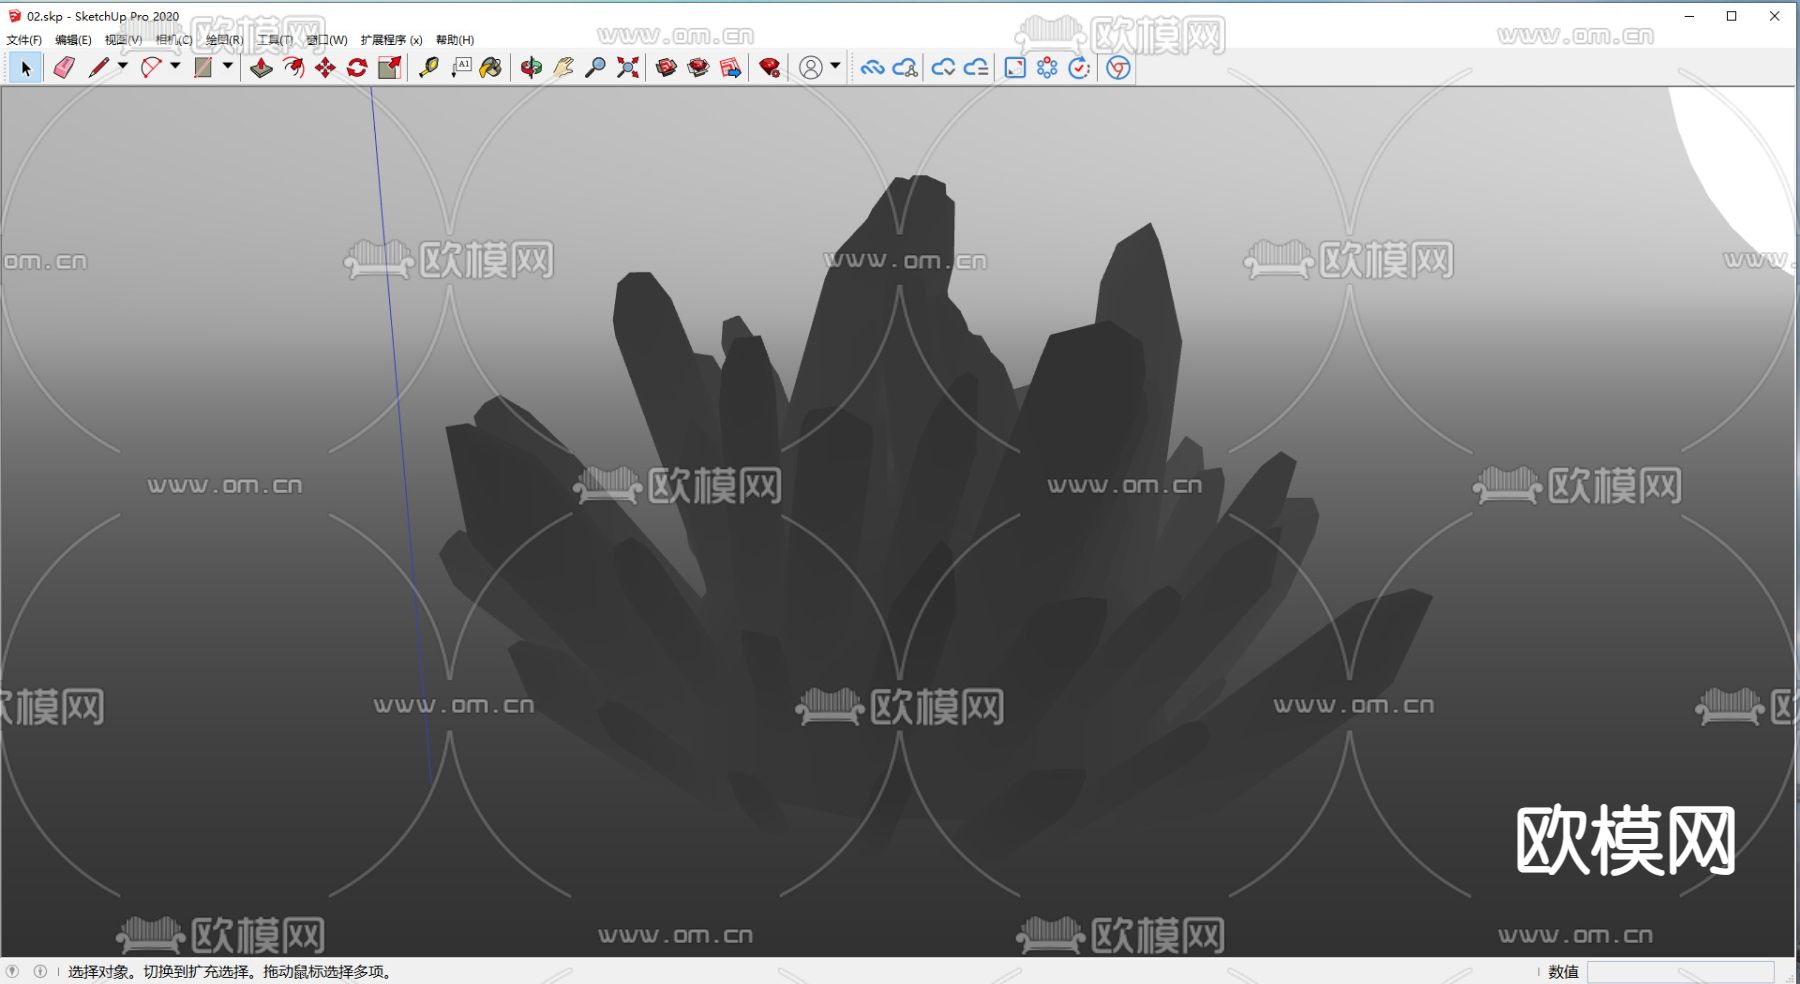Viewport: 1800px width, 984px height.
Task: Activate the Push/Pull tool
Action: pos(261,68)
